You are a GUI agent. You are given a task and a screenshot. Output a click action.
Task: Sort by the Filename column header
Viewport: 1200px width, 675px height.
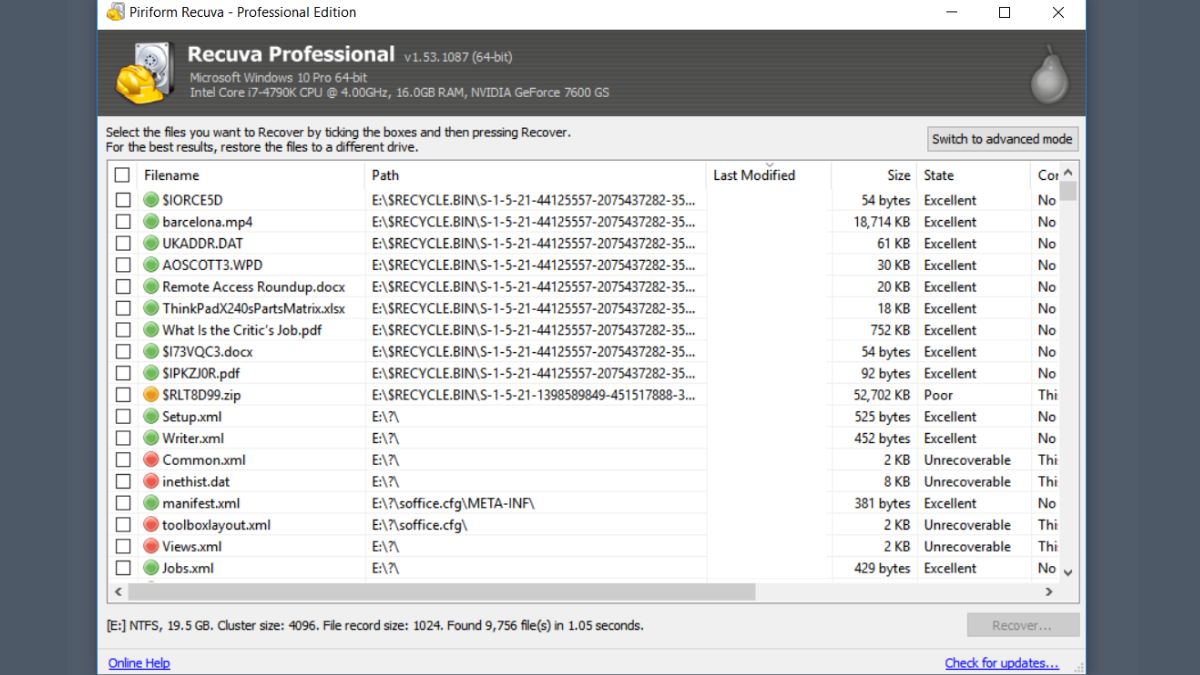click(x=251, y=175)
